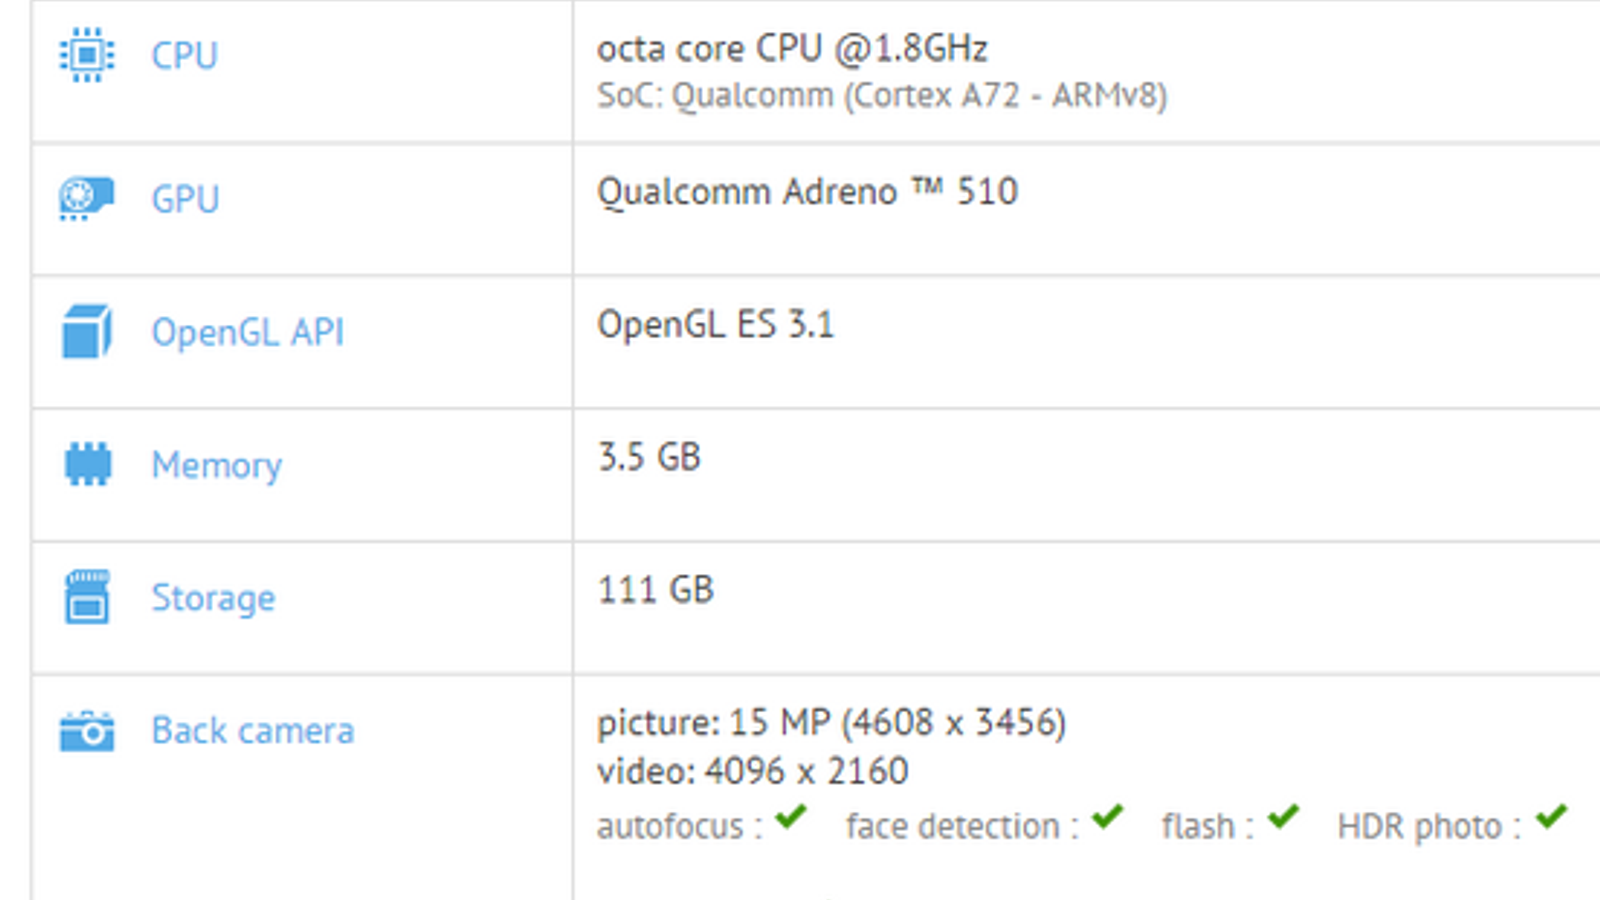Click the flash green checkmark
The image size is (1600, 900).
1283,818
